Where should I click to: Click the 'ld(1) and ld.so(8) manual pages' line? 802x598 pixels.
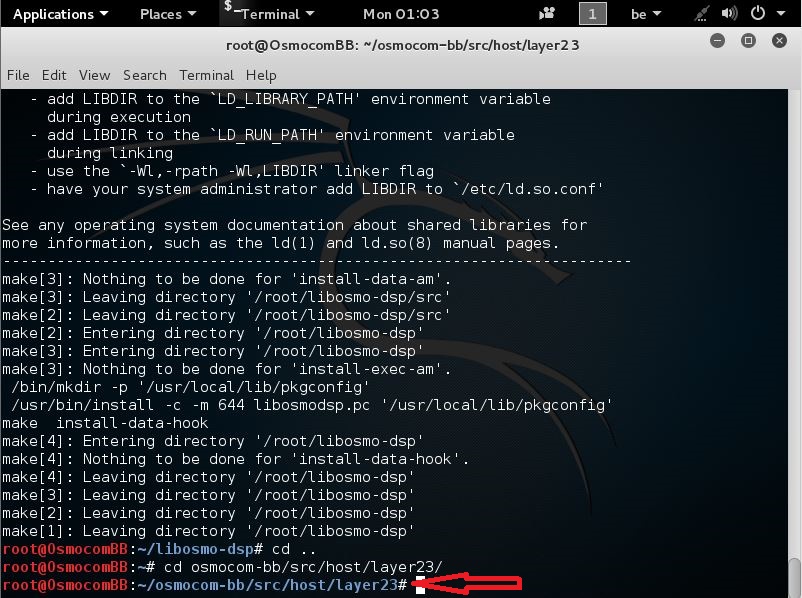(281, 243)
